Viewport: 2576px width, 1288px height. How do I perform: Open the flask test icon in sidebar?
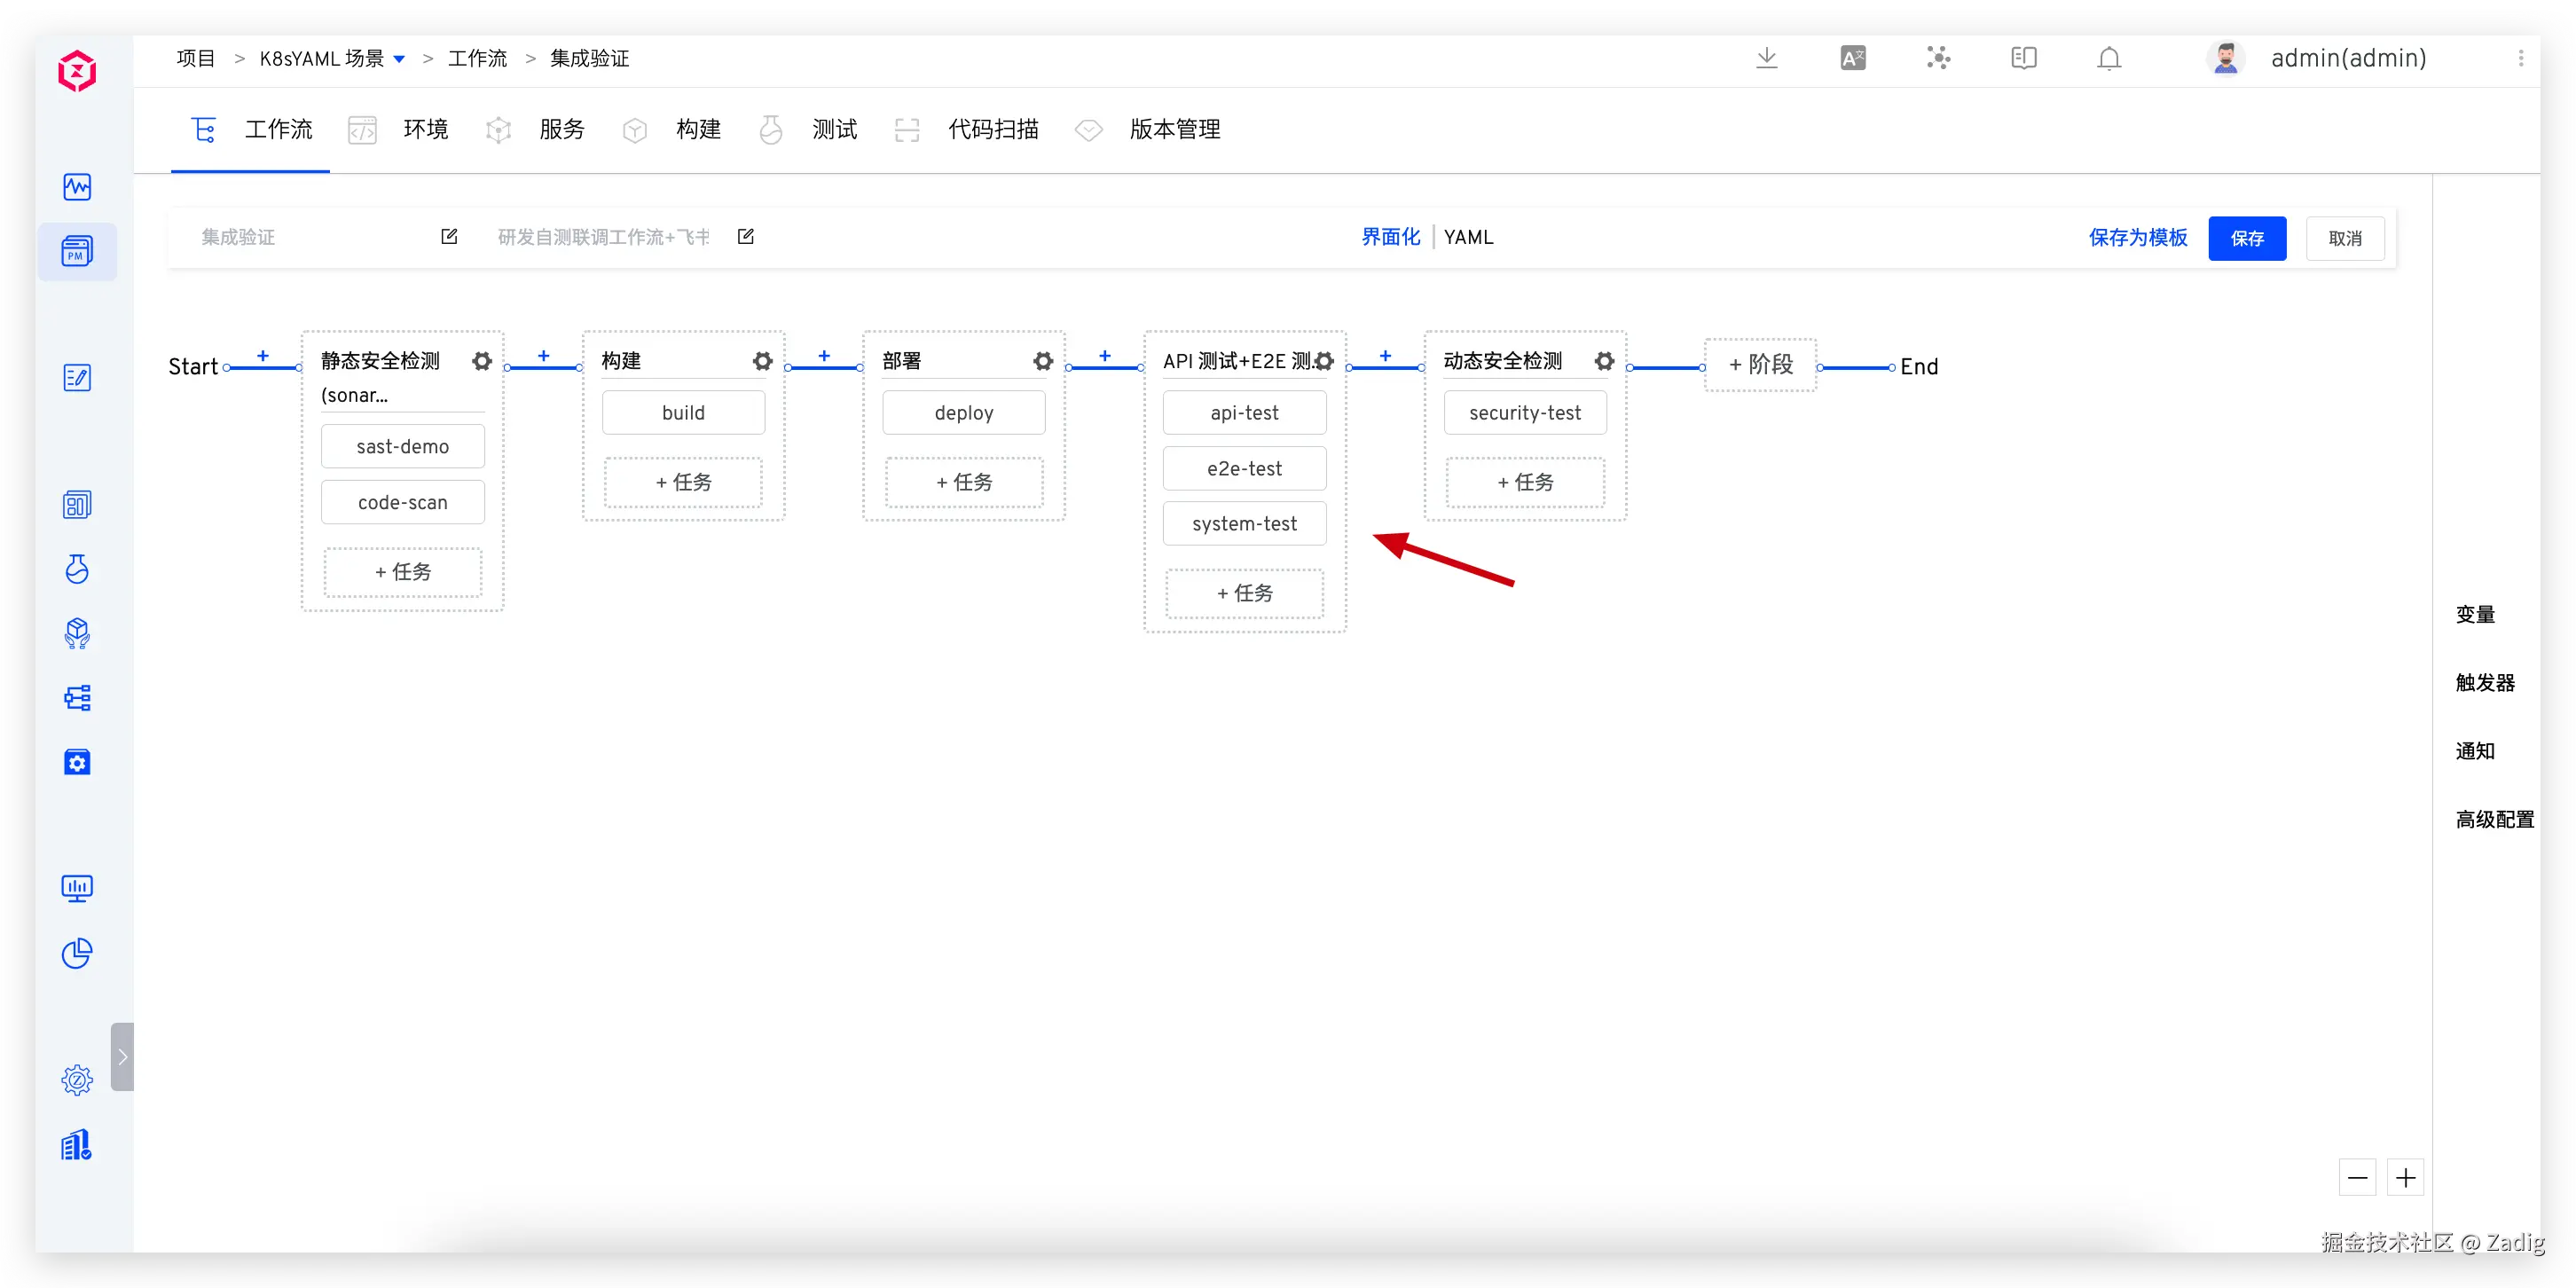[77, 569]
